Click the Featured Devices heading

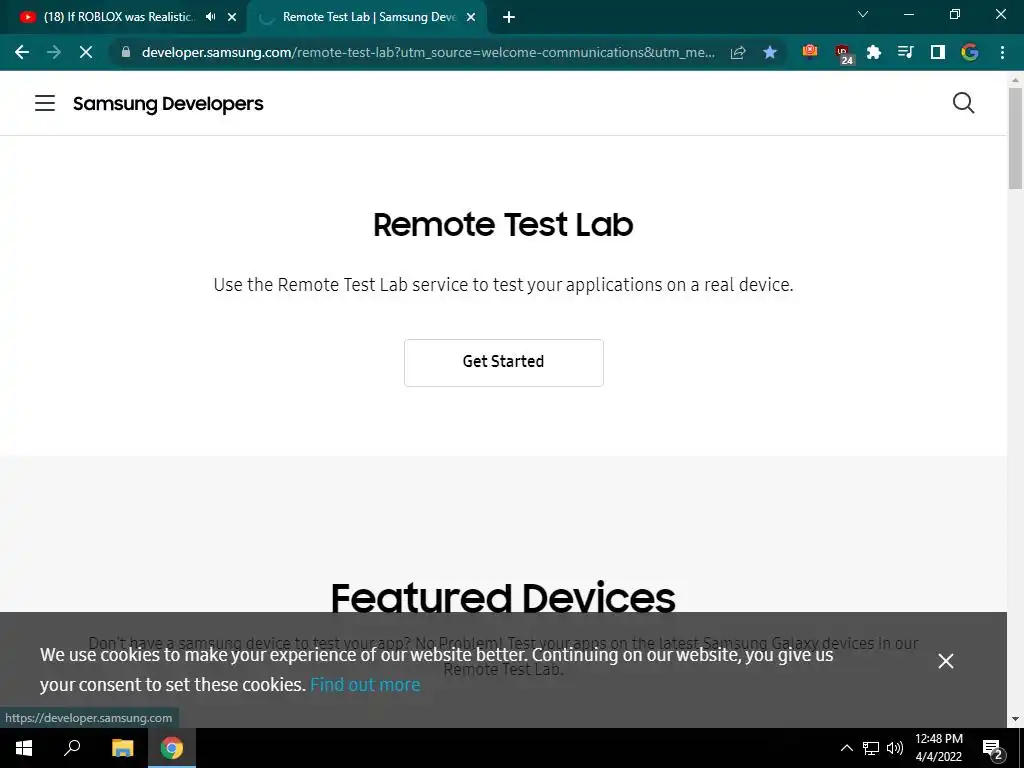pos(503,598)
